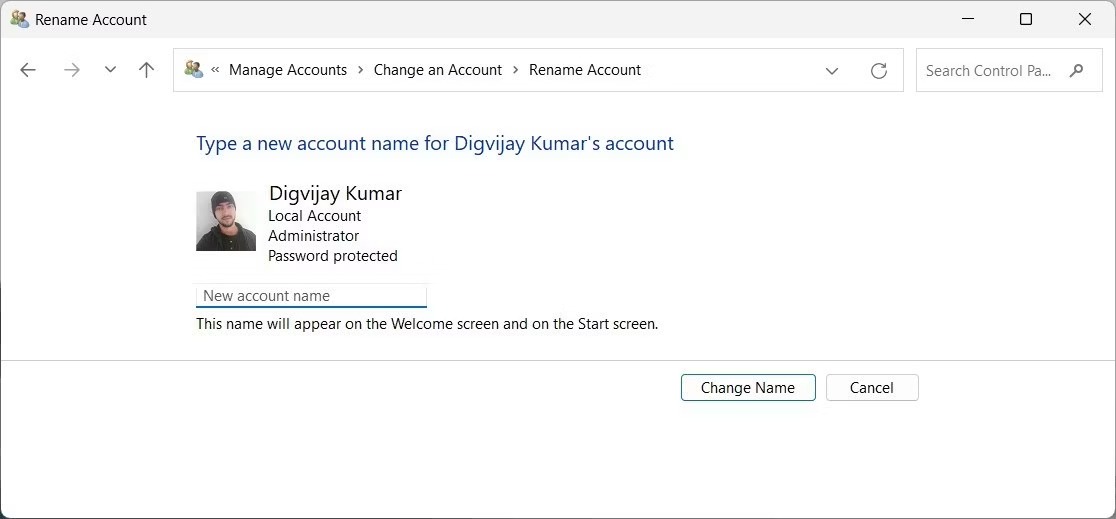Click the forward navigation arrow
1116x519 pixels.
point(72,70)
